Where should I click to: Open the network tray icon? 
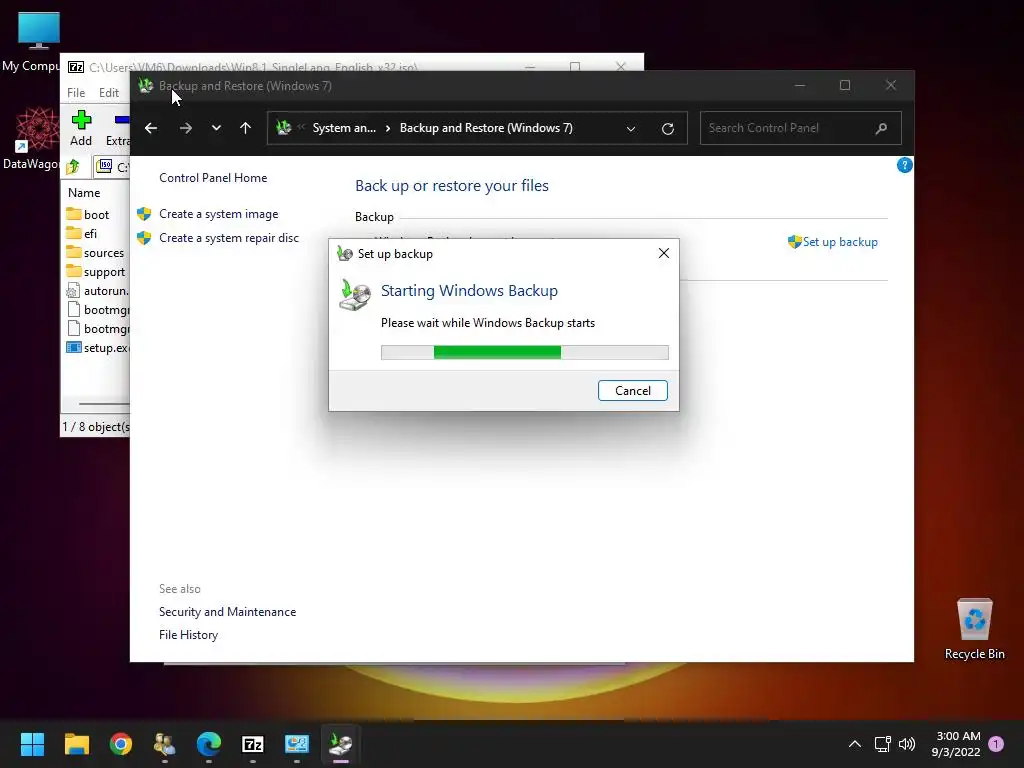pyautogui.click(x=883, y=744)
